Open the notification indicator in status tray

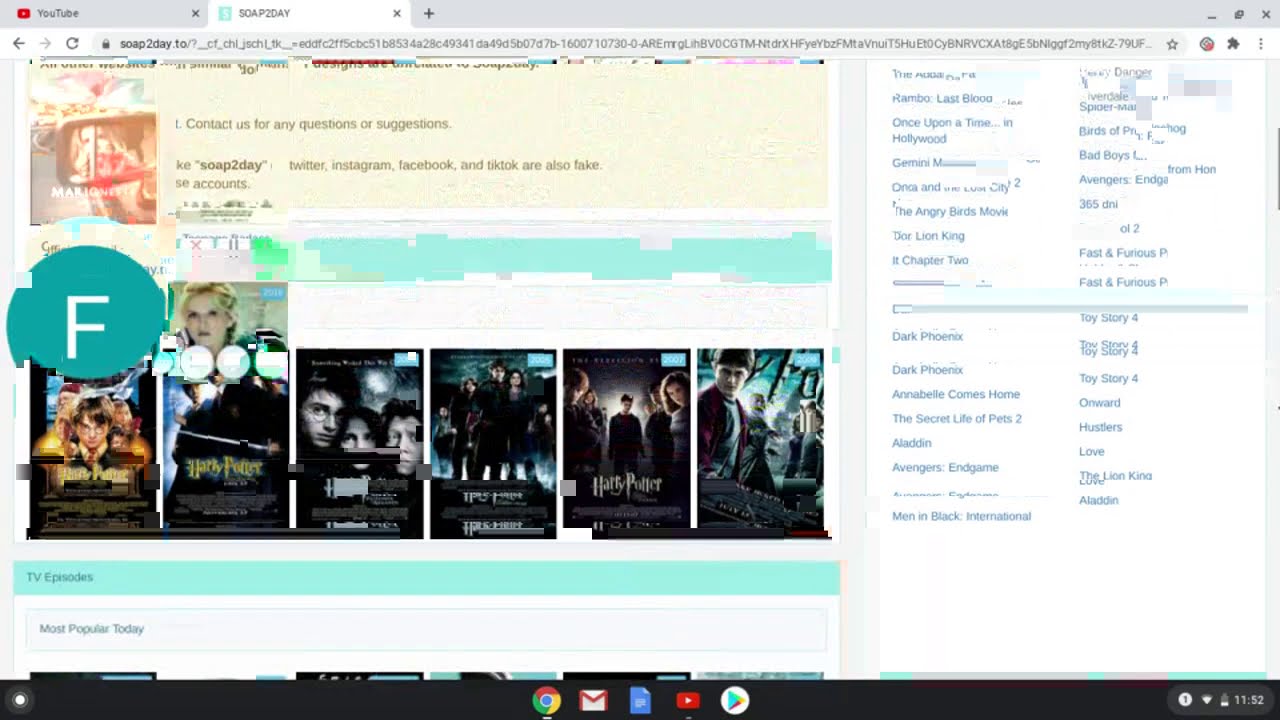pyautogui.click(x=1185, y=700)
